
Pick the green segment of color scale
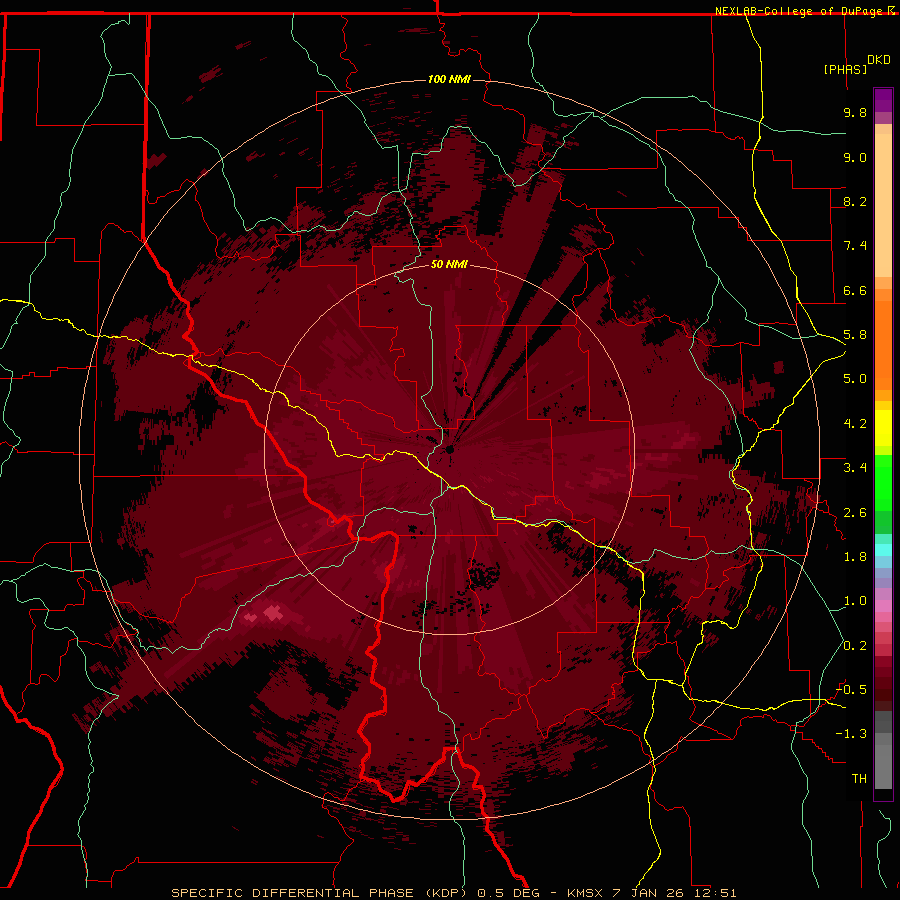coord(883,482)
